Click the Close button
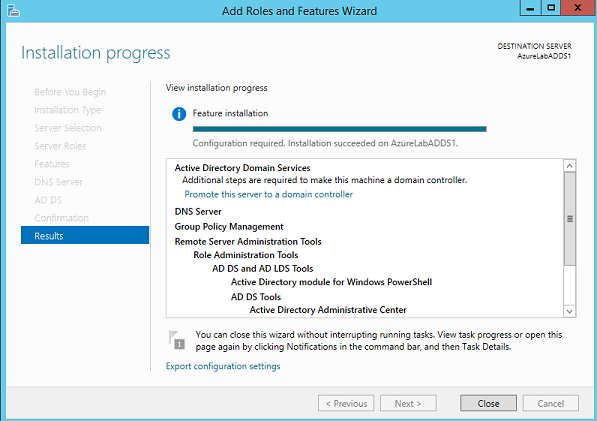The width and height of the screenshot is (597, 421). point(488,403)
